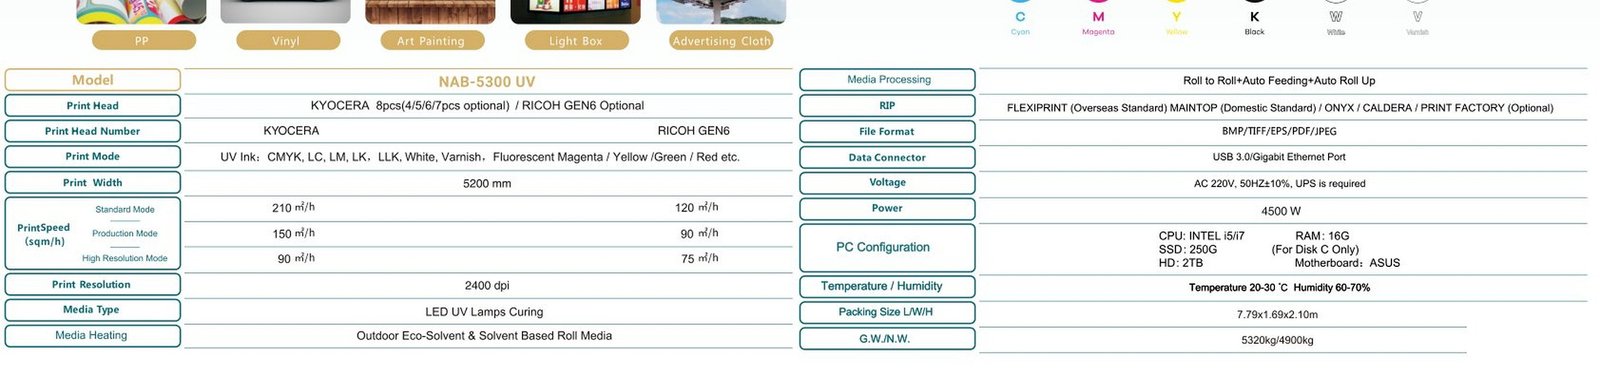Click the Vinyl media label

(287, 40)
